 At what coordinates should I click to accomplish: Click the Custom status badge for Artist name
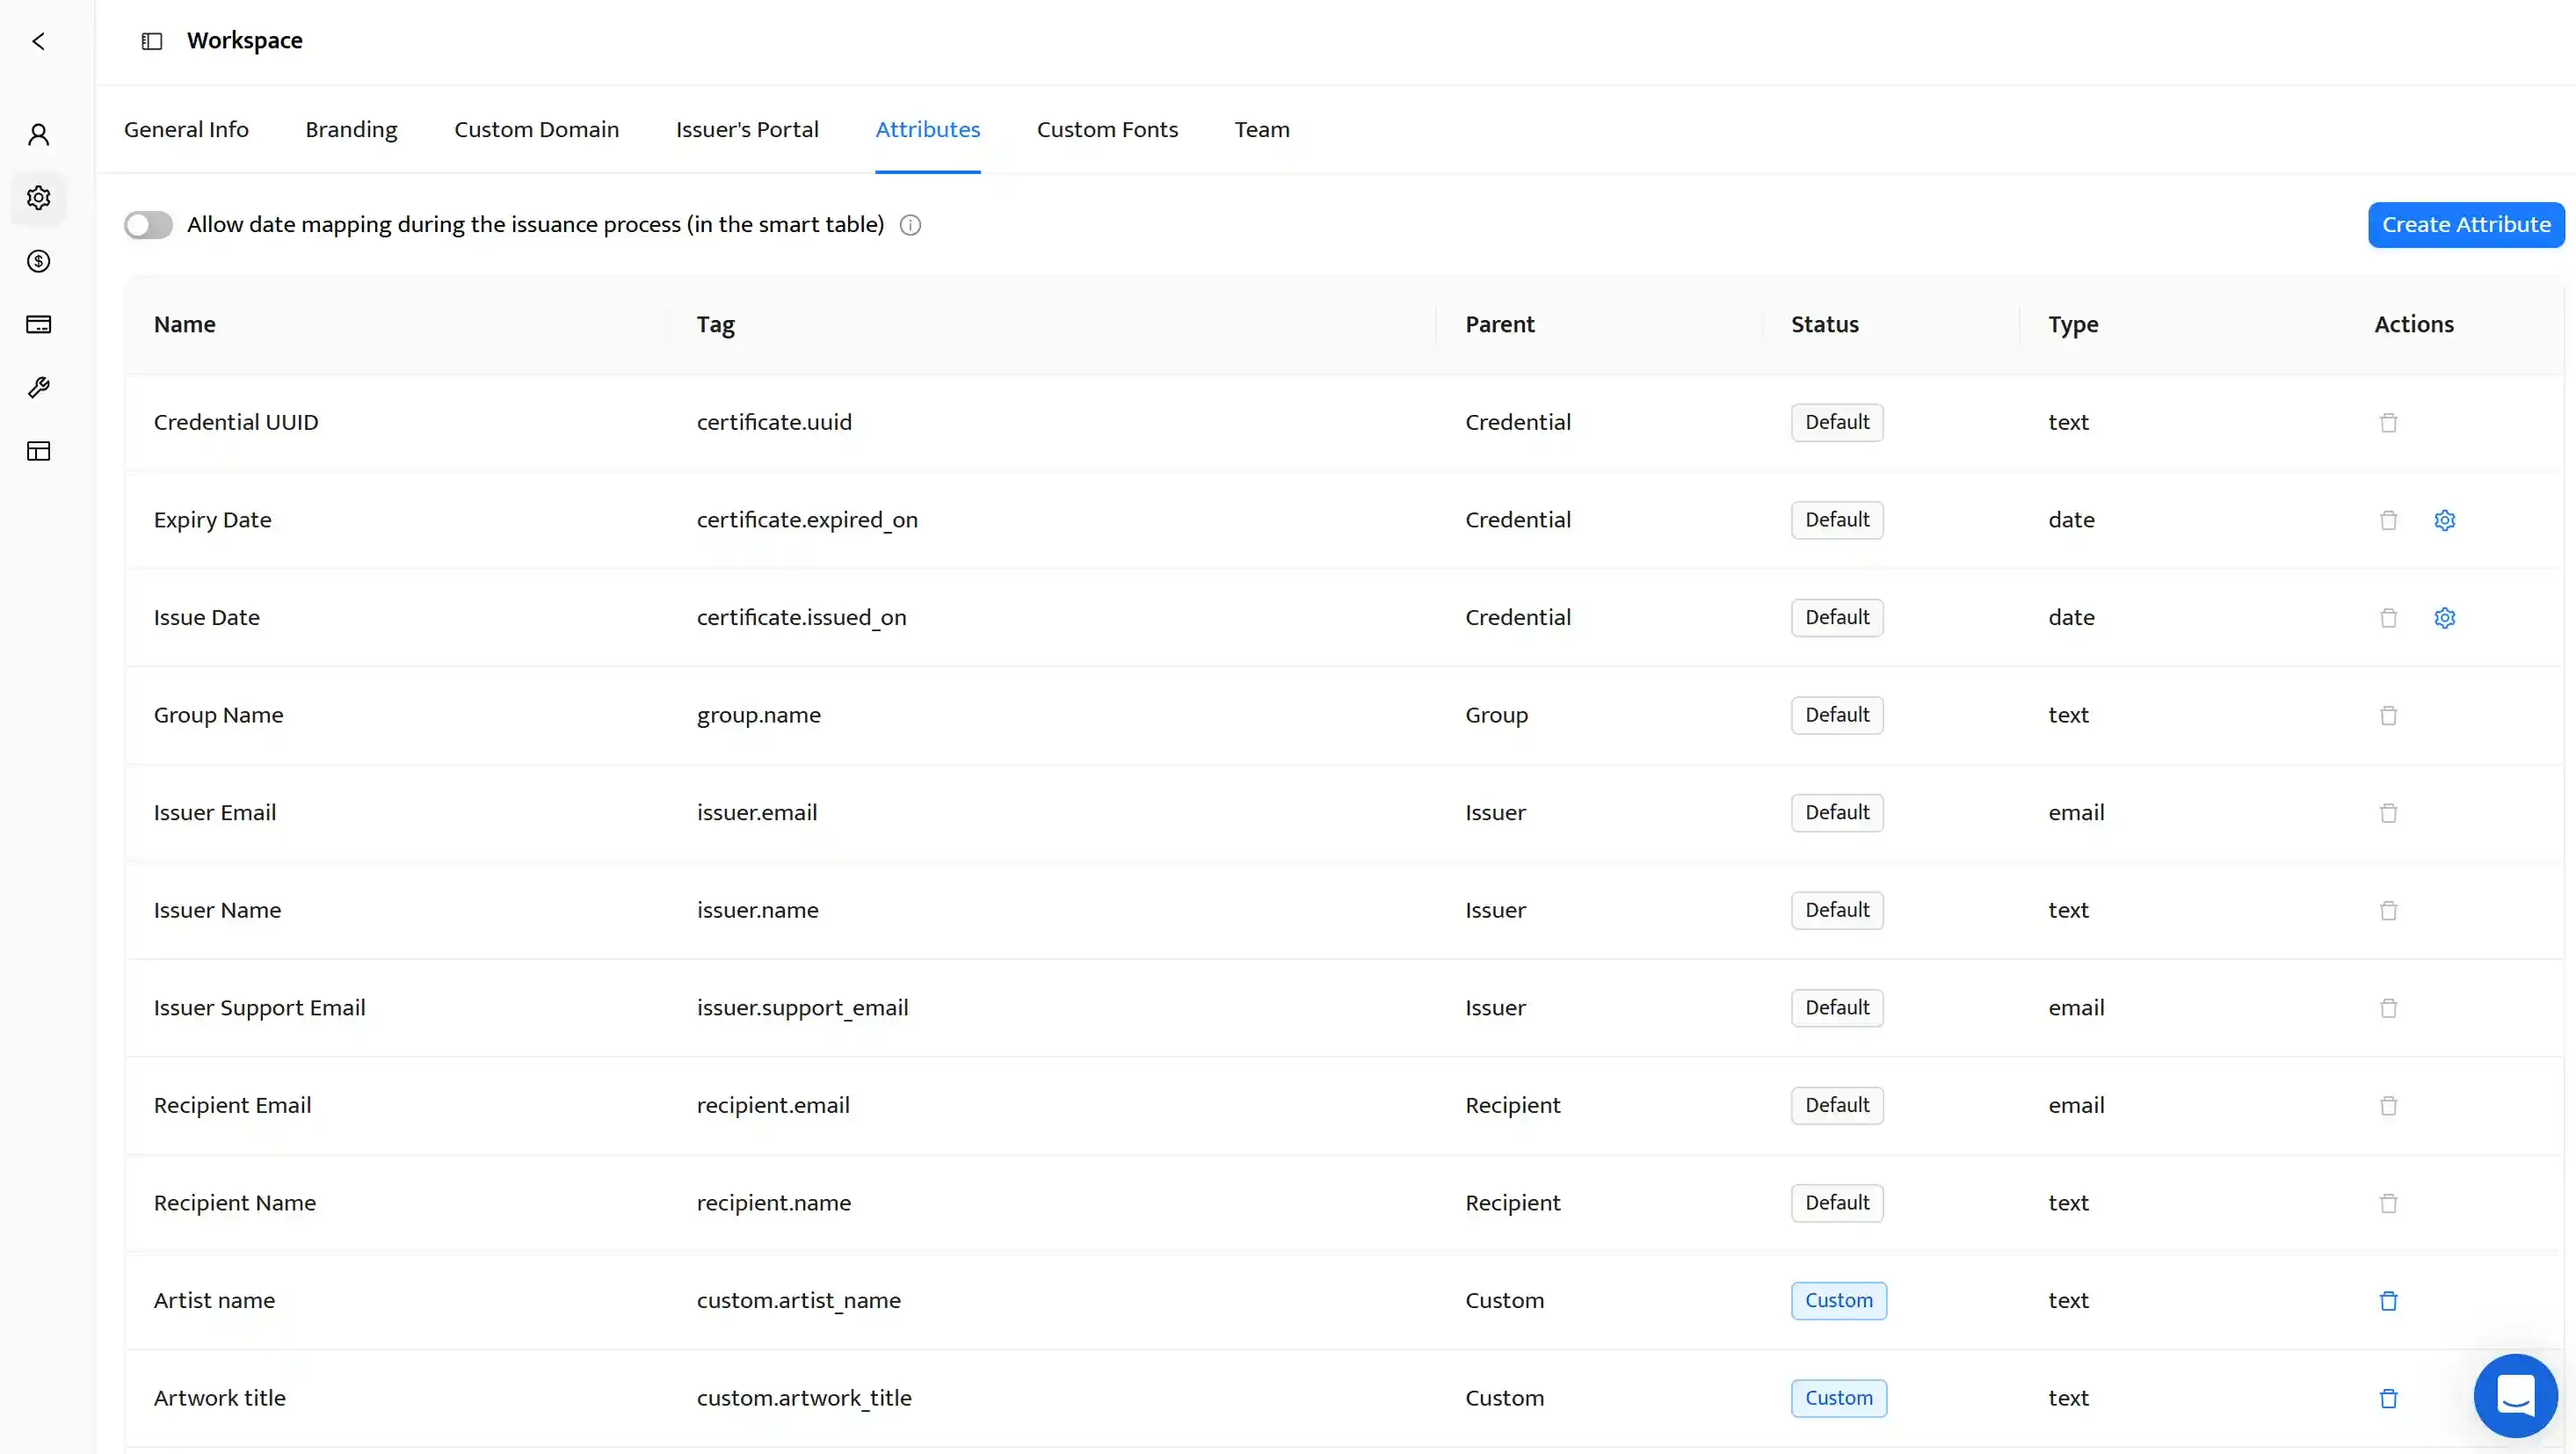1838,1301
